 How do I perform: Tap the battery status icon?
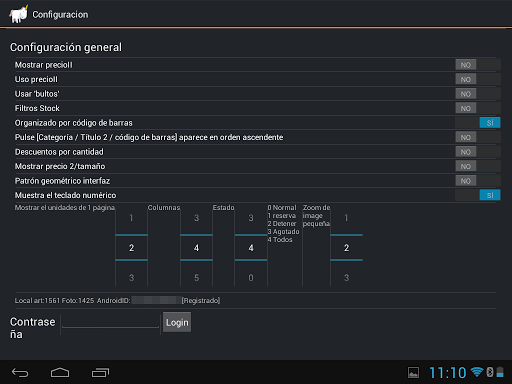pos(500,372)
